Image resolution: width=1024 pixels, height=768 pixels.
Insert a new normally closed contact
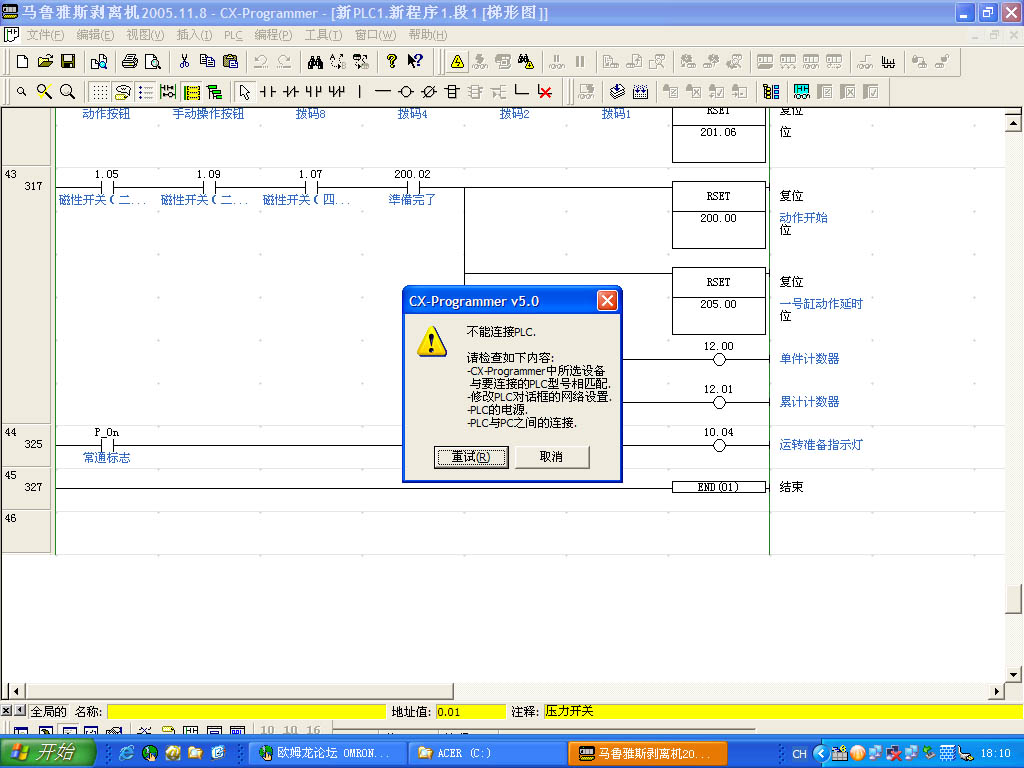291,91
